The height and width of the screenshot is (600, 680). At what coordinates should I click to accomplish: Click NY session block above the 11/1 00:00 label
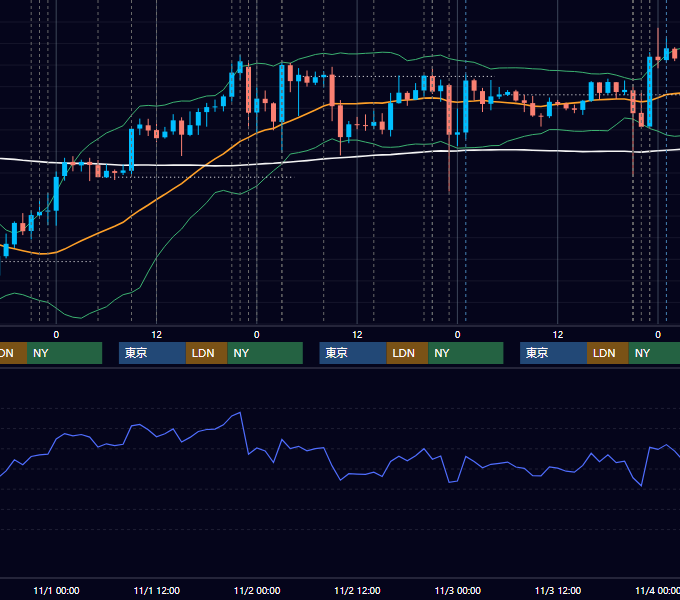(x=64, y=353)
